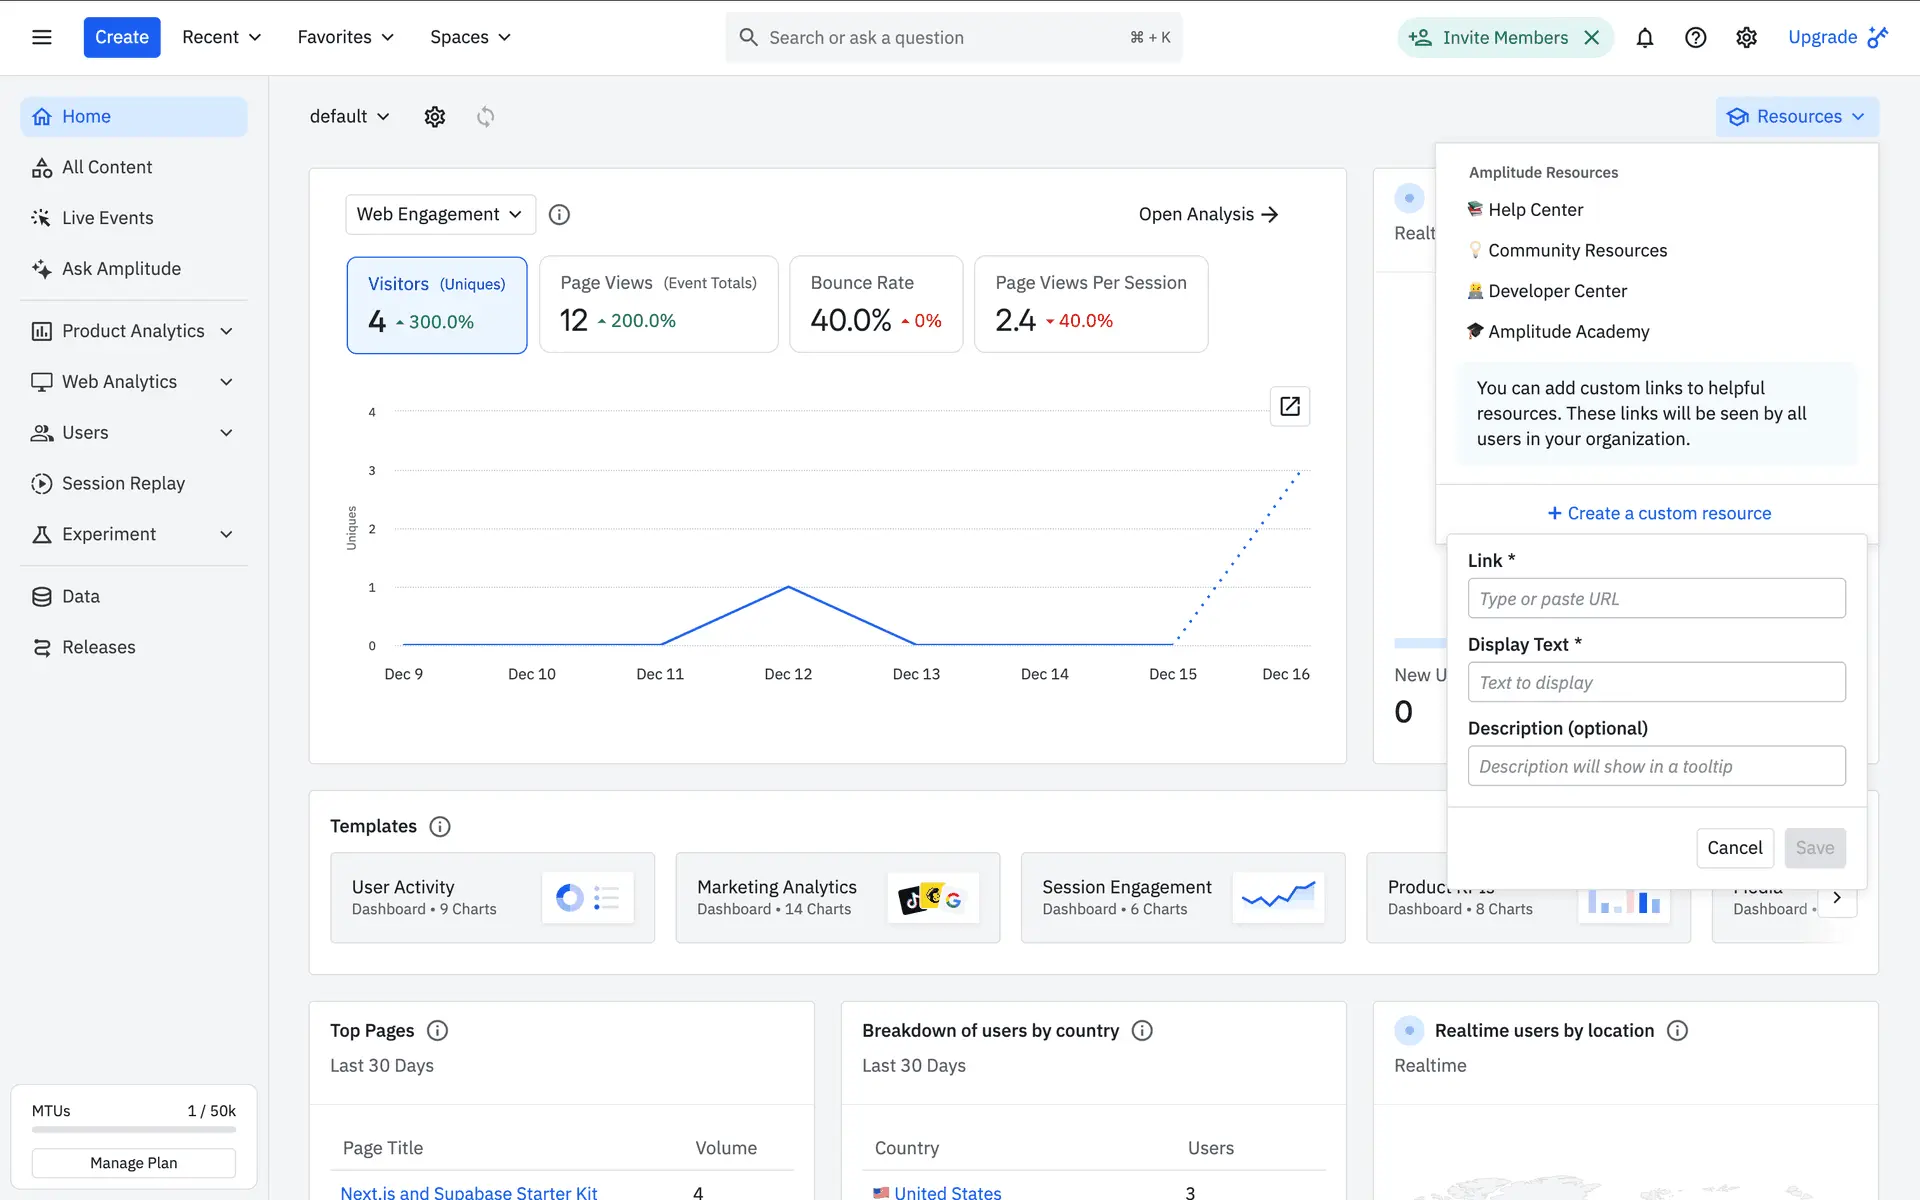Image resolution: width=1920 pixels, height=1200 pixels.
Task: Select the Page Views Per Session card
Action: point(1090,304)
